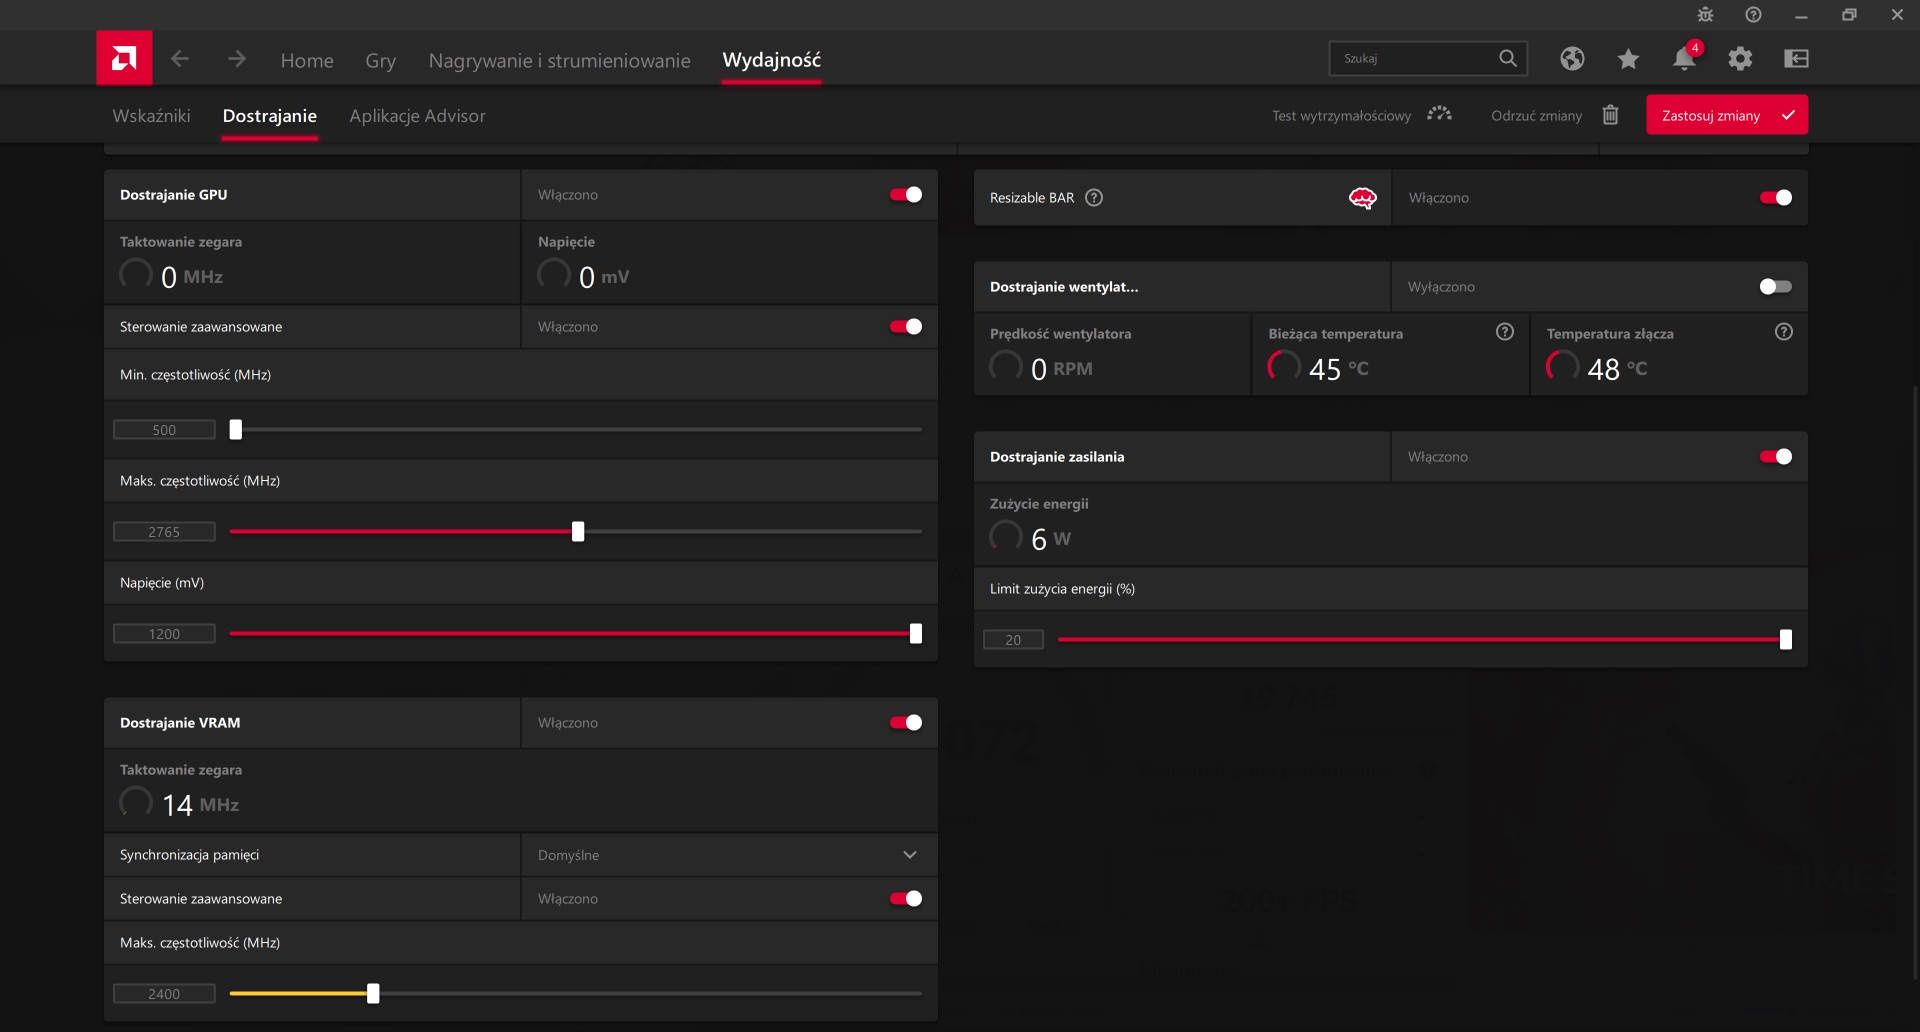
Task: Click Test wytrzymałościowy text
Action: (x=1341, y=116)
